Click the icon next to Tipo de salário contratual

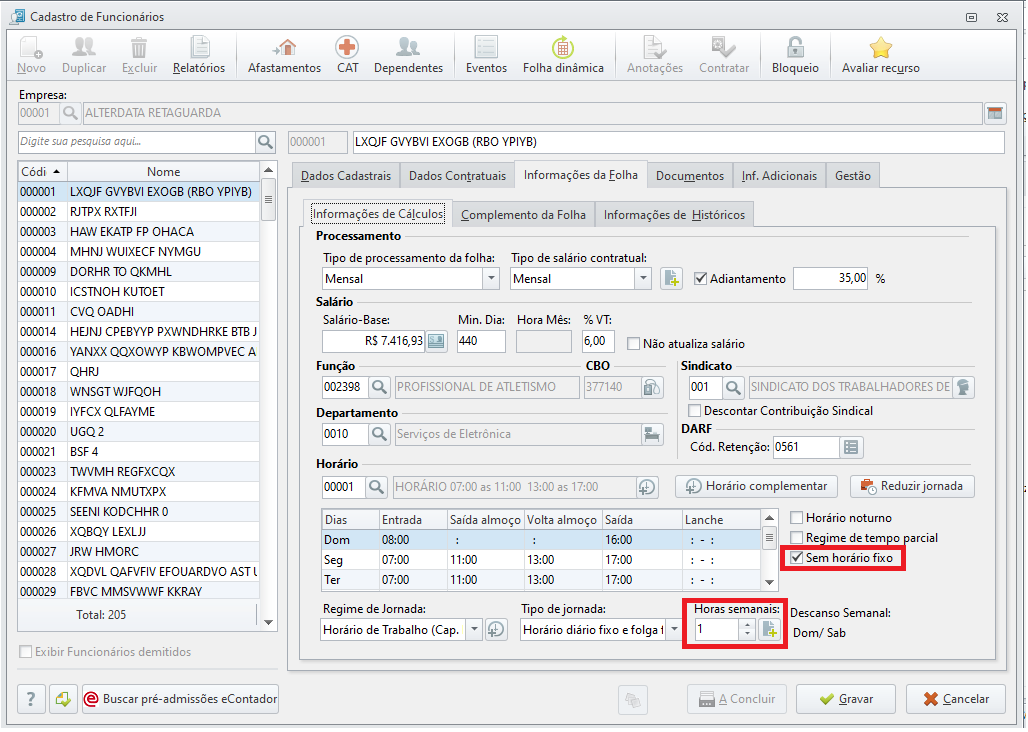(x=671, y=279)
